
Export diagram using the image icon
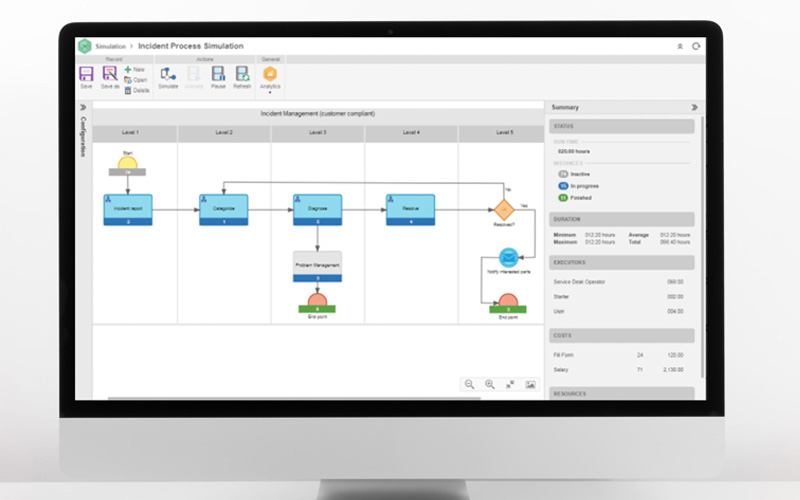tap(530, 384)
